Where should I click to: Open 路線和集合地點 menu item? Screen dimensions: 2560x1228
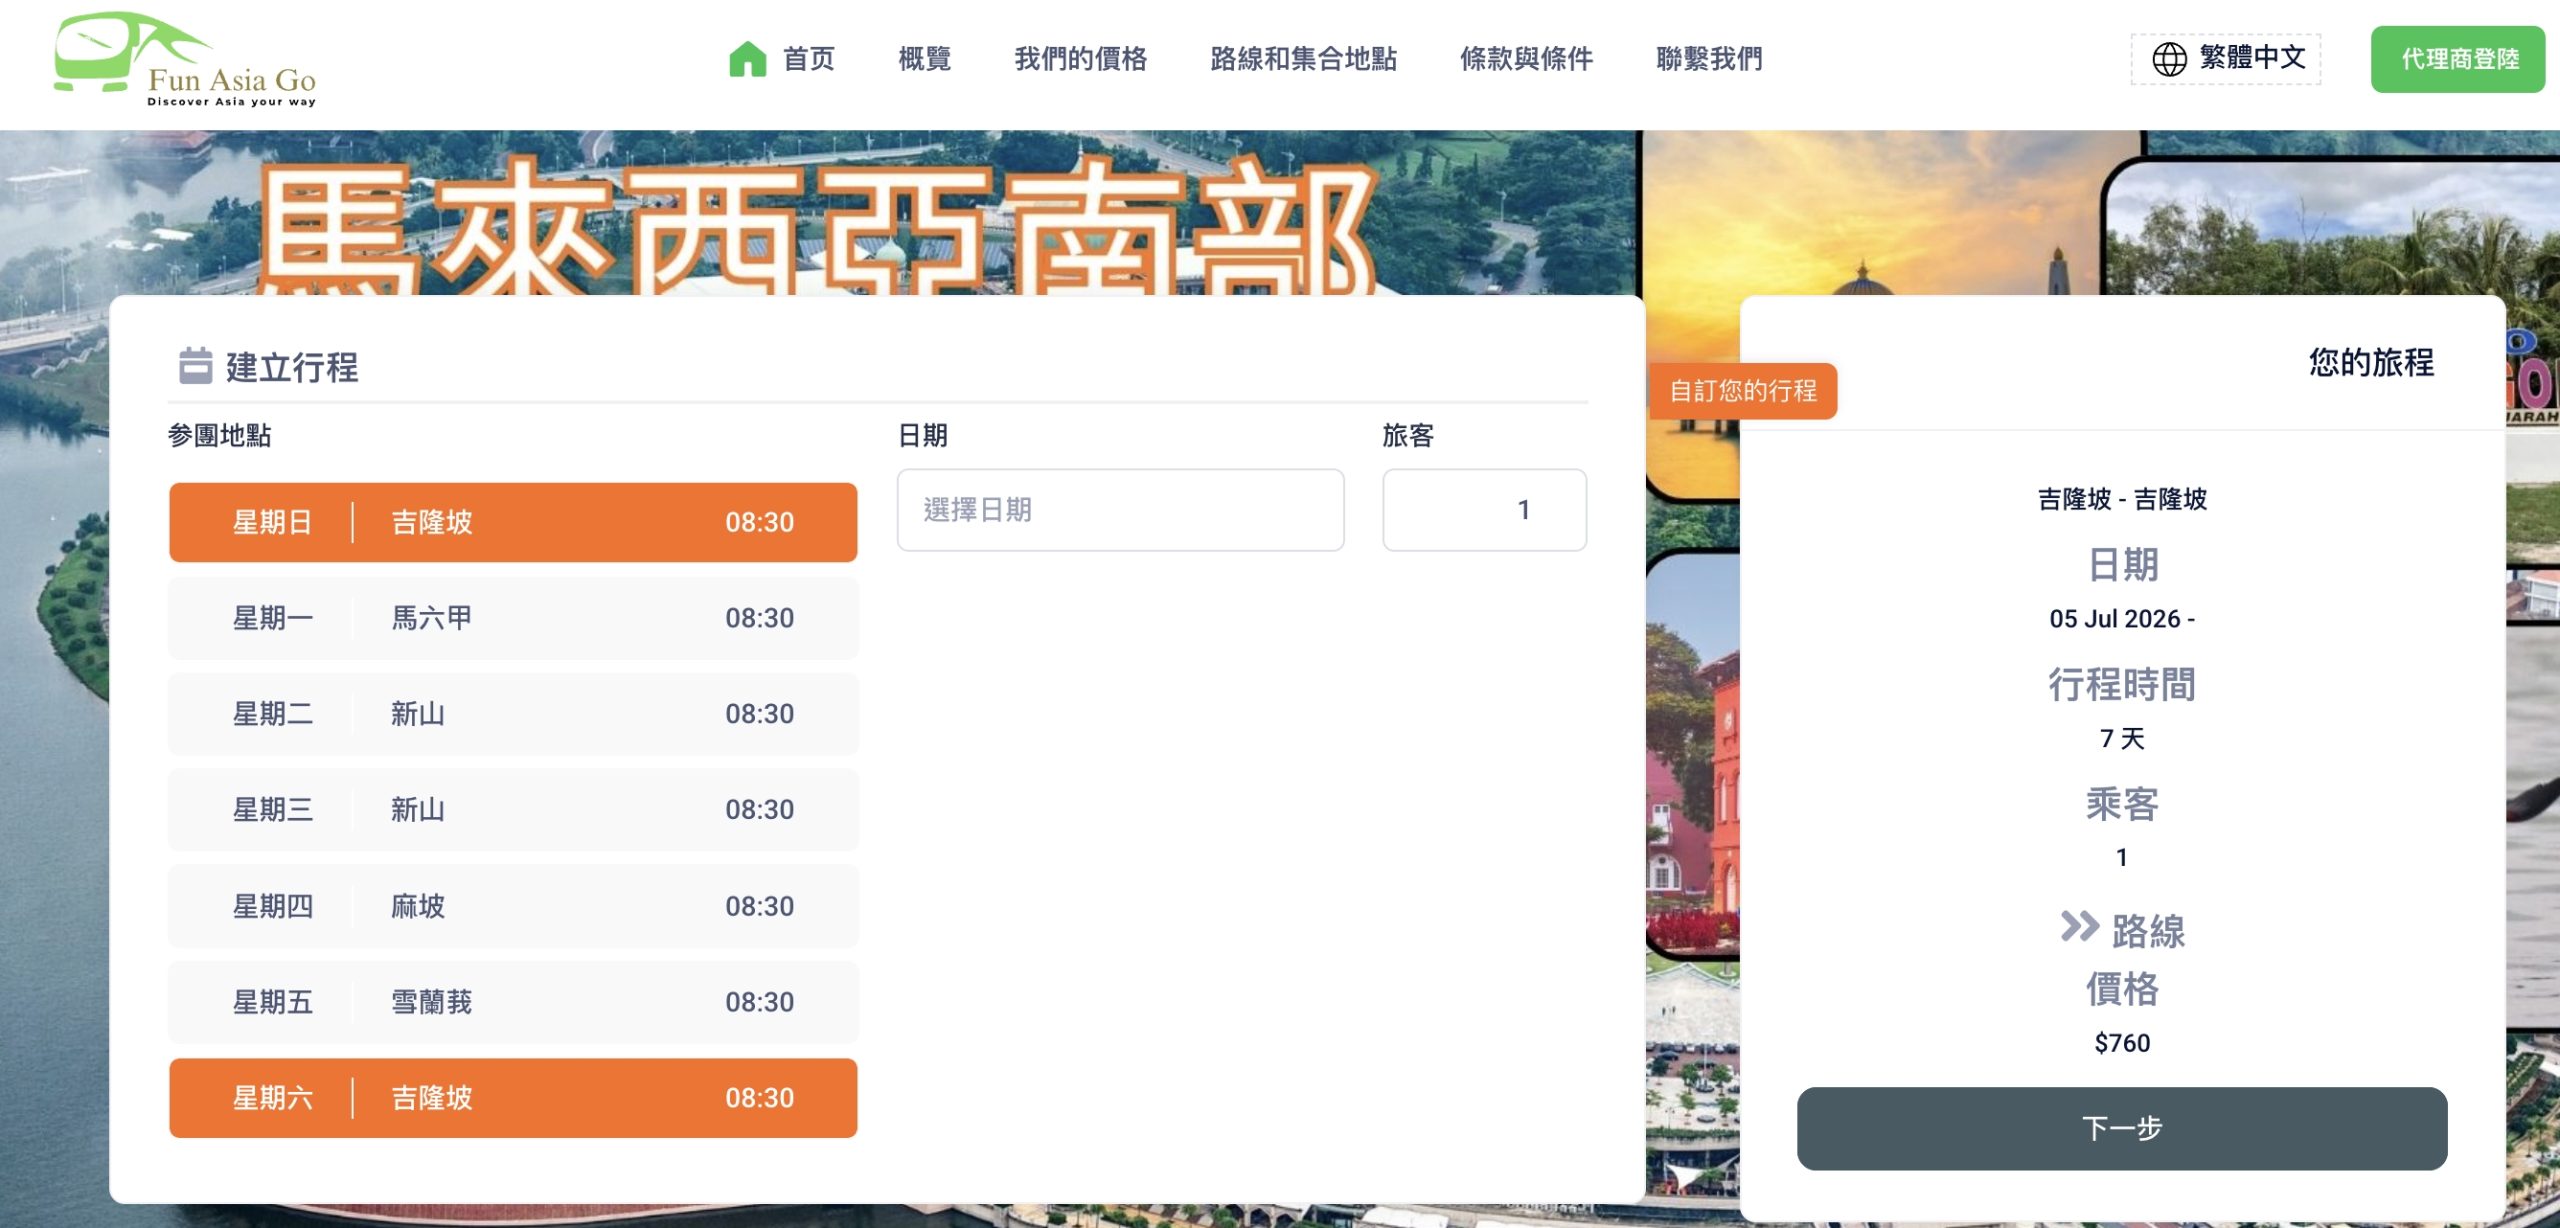[1303, 59]
